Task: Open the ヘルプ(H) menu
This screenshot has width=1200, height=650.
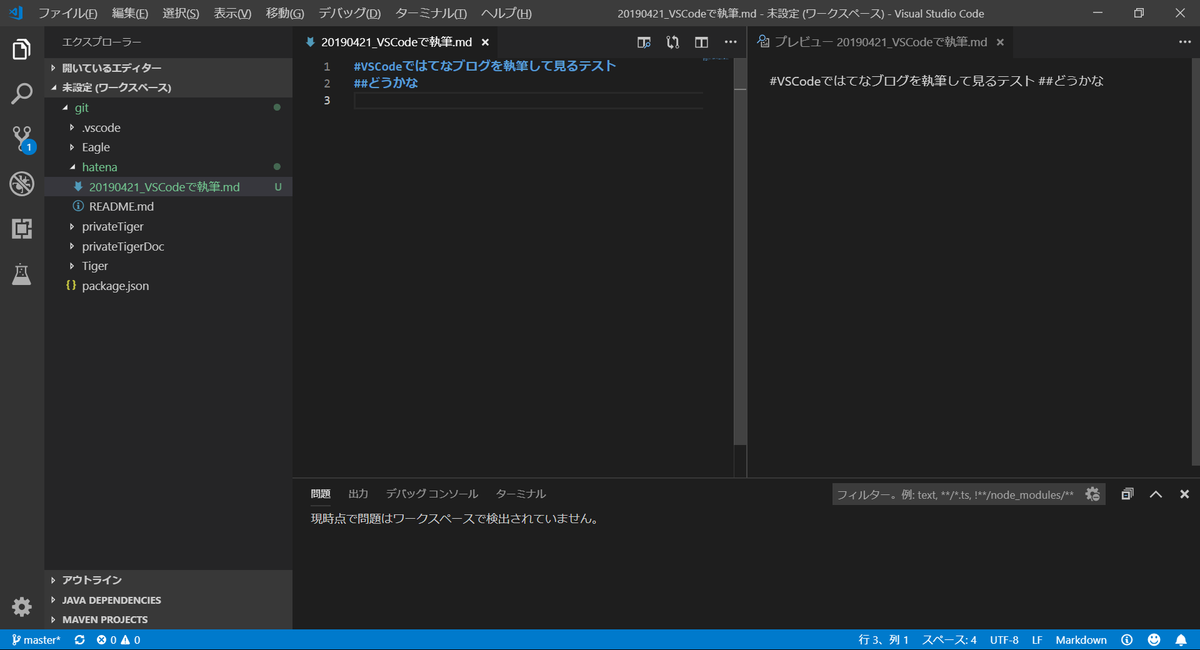Action: [506, 14]
